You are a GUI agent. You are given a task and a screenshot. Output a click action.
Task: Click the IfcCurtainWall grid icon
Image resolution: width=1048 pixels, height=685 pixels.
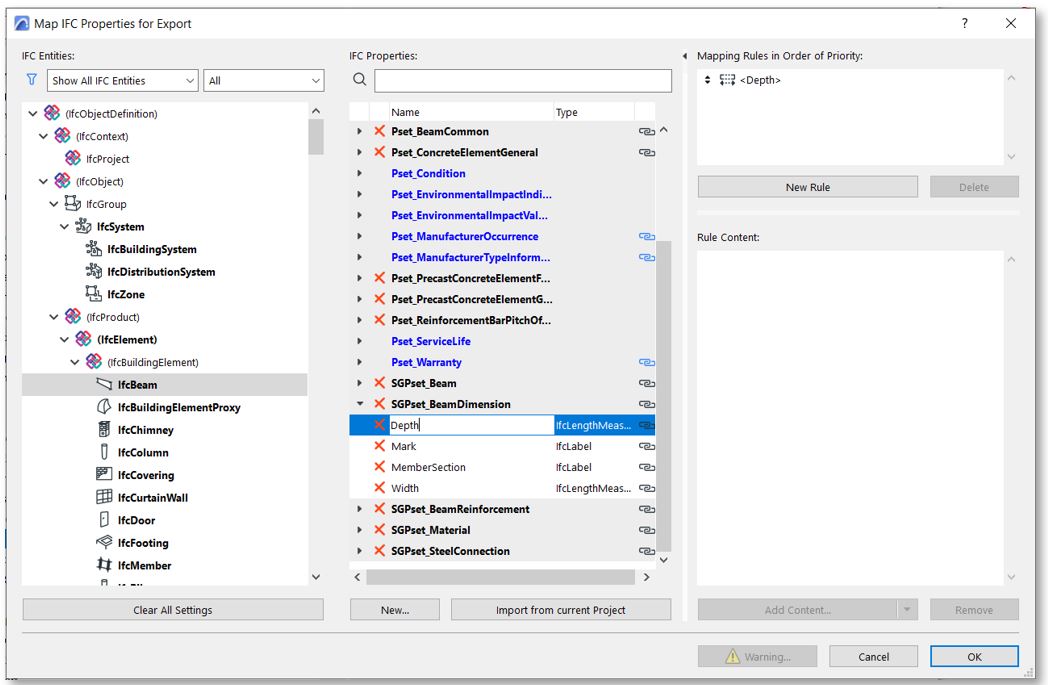[x=103, y=497]
